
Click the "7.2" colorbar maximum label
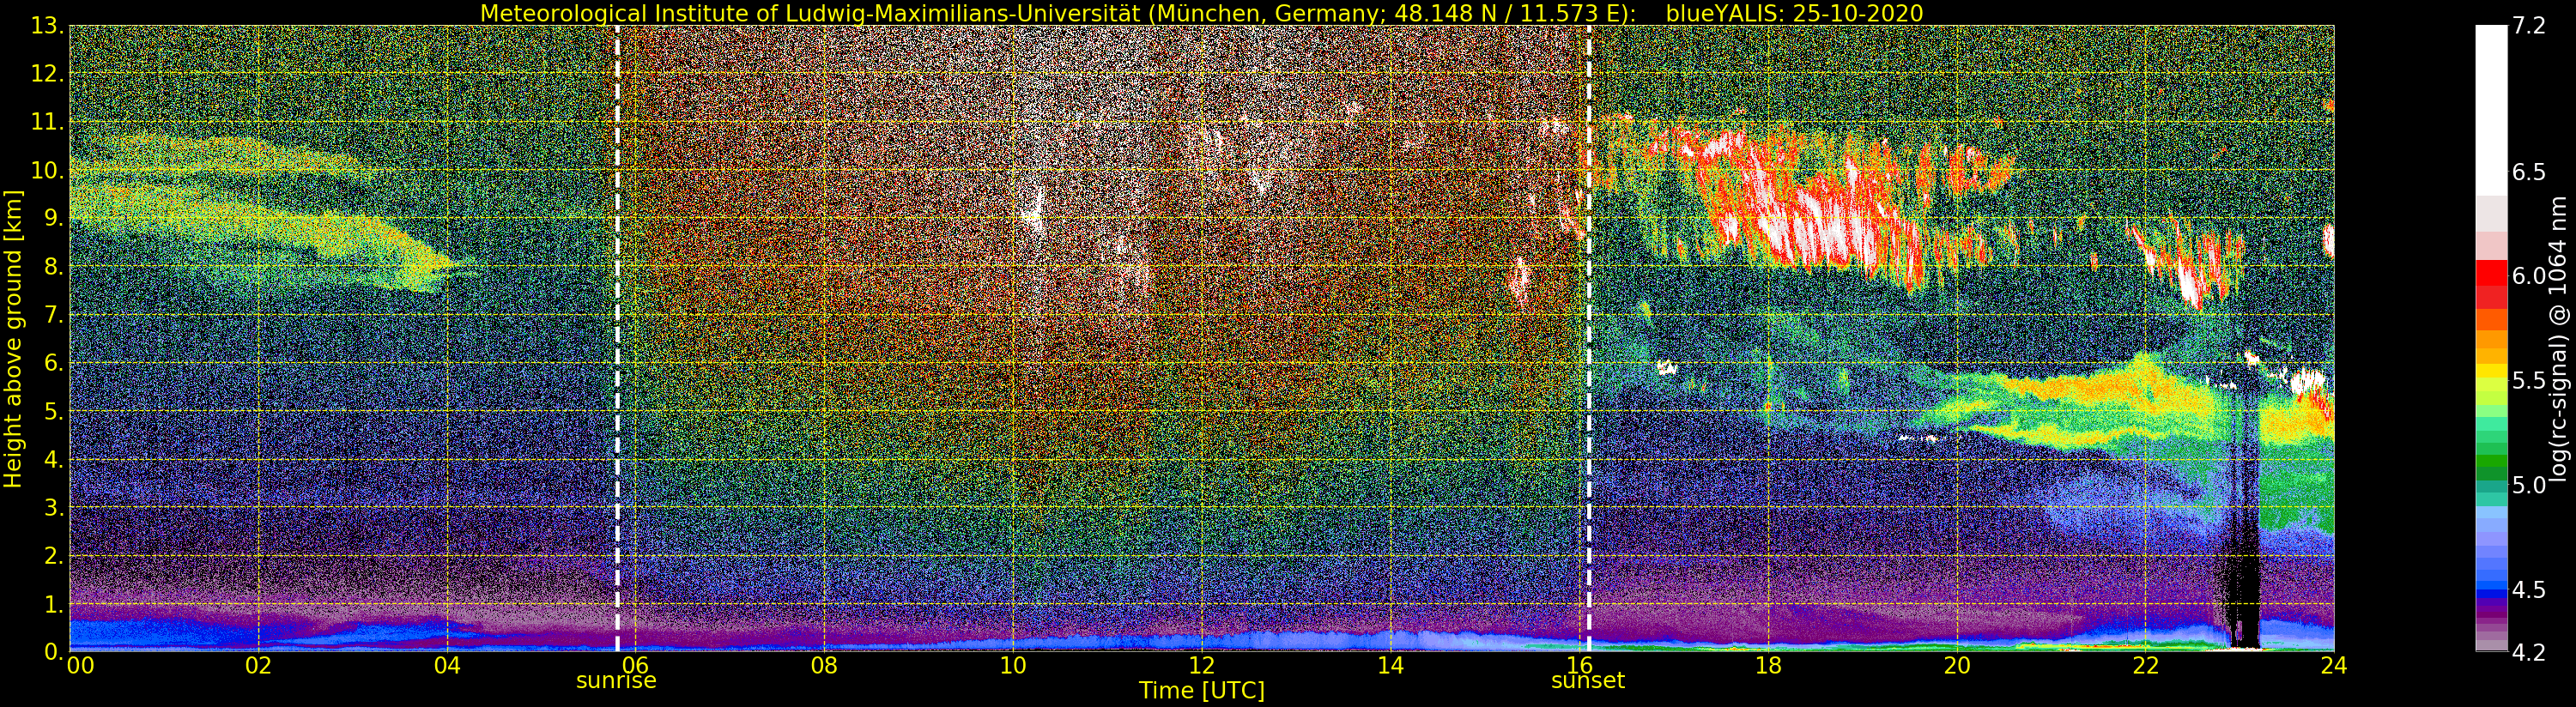coord(2529,27)
